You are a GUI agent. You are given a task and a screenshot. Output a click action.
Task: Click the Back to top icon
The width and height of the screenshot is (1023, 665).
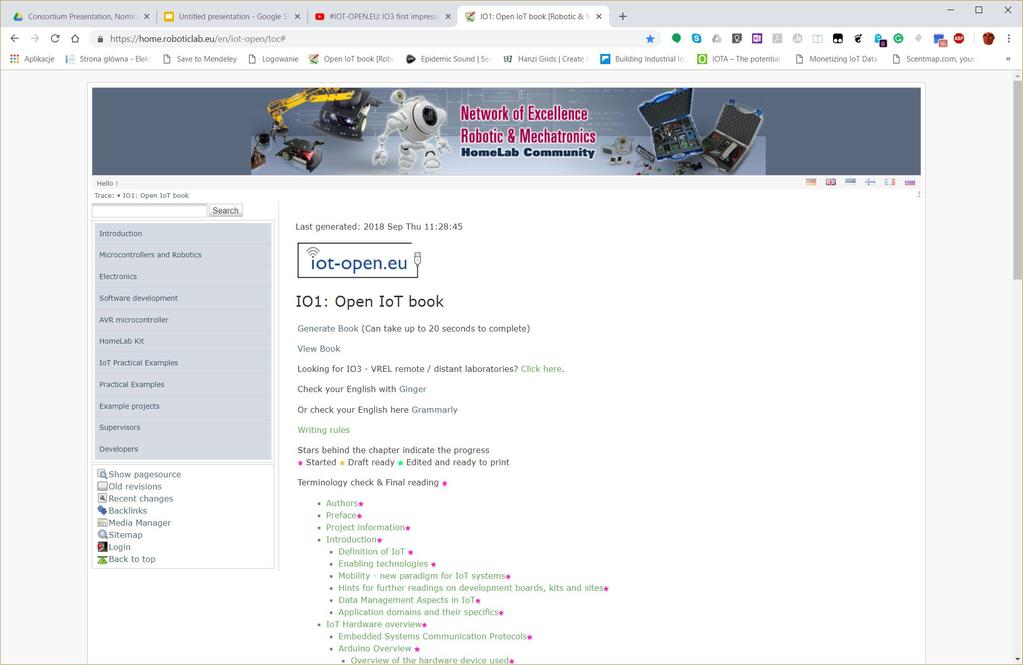click(x=102, y=559)
